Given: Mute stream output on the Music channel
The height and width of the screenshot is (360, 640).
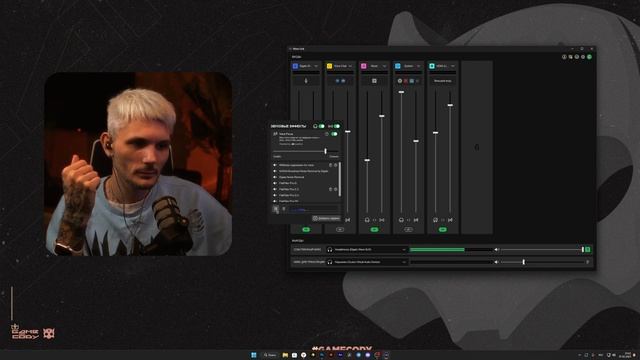Looking at the screenshot, I should 382,220.
